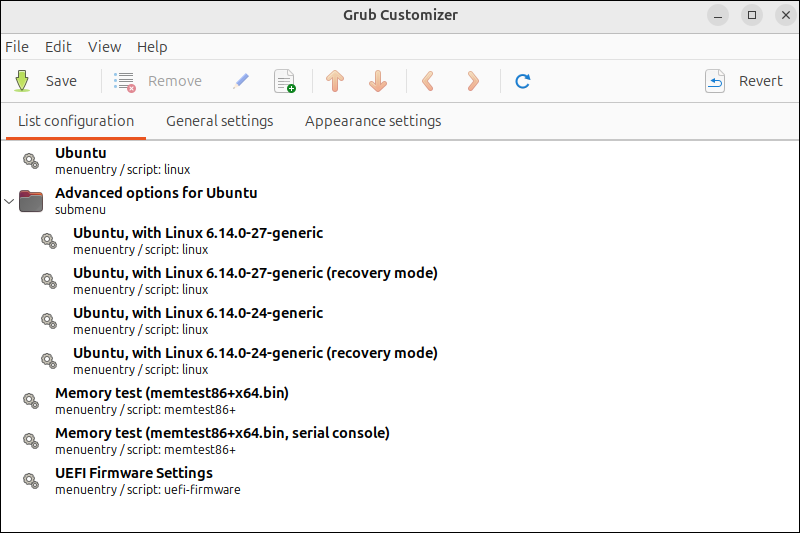The width and height of the screenshot is (800, 533).
Task: Click the new entry document icon
Action: [x=285, y=81]
